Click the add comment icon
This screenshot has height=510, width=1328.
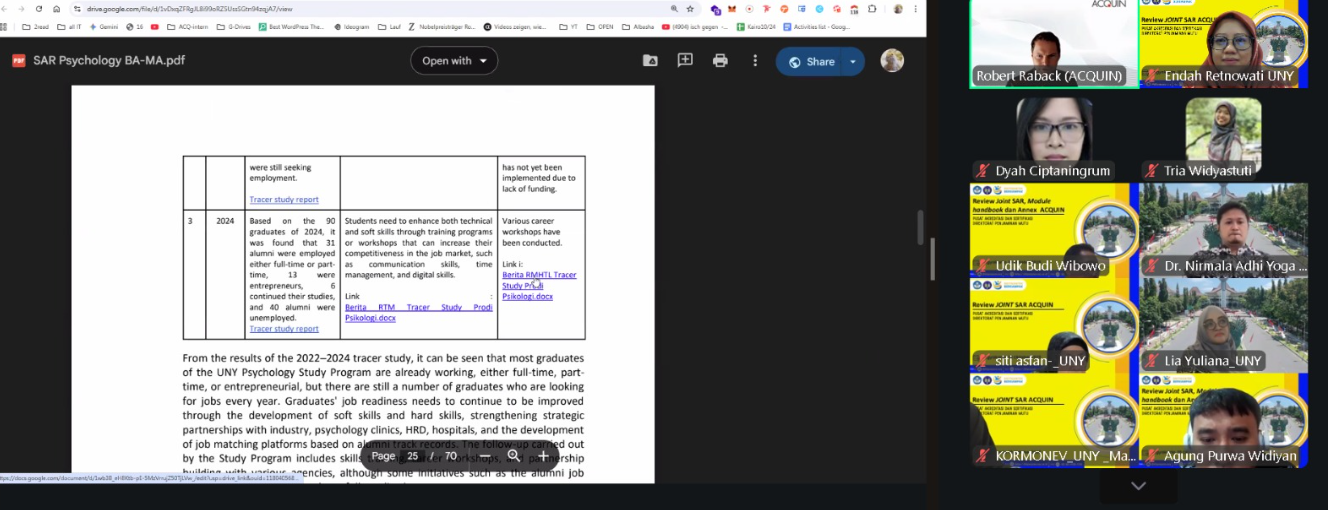coord(685,61)
